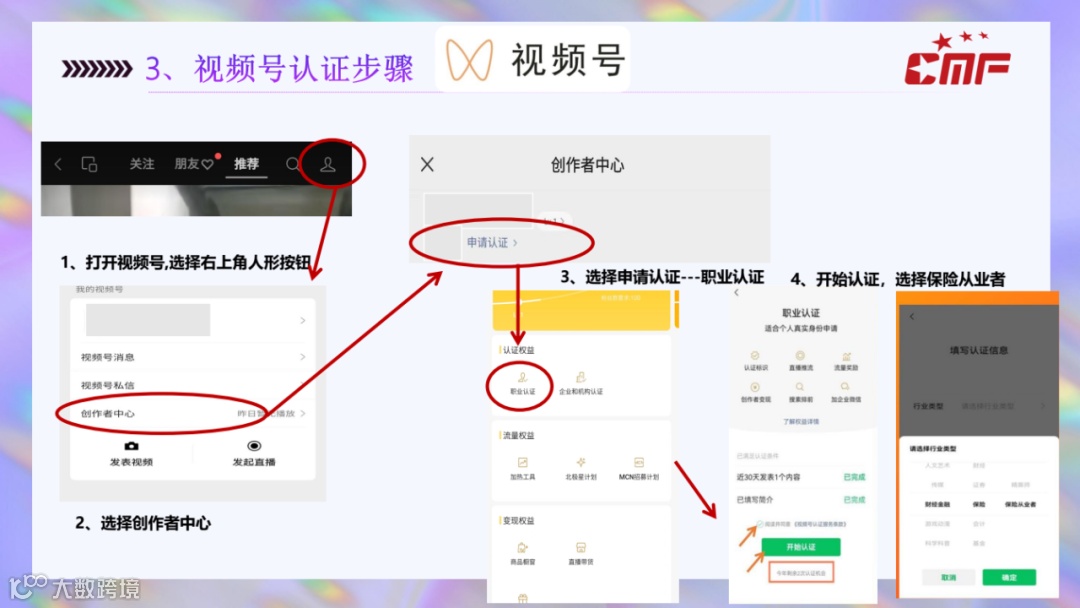This screenshot has height=608, width=1080.
Task: Tap the 变现权益 section heading
Action: [518, 521]
